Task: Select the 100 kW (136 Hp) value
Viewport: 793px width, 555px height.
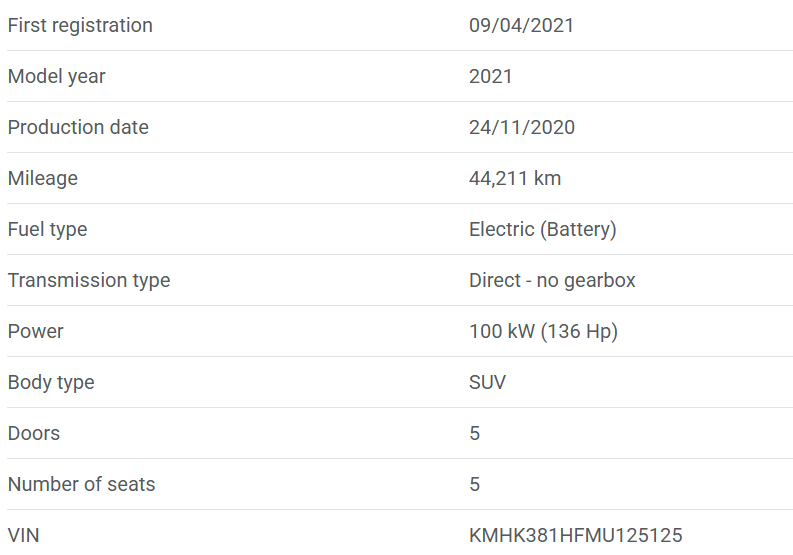Action: coord(543,332)
